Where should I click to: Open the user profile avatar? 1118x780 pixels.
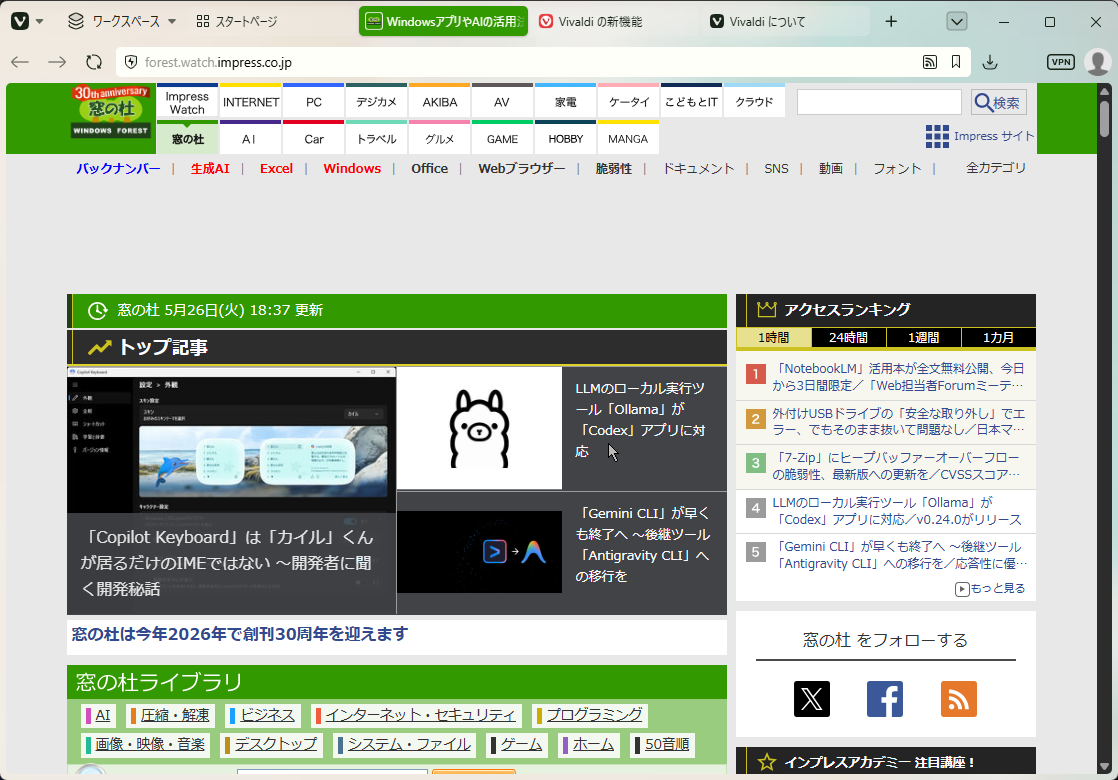click(x=1097, y=62)
